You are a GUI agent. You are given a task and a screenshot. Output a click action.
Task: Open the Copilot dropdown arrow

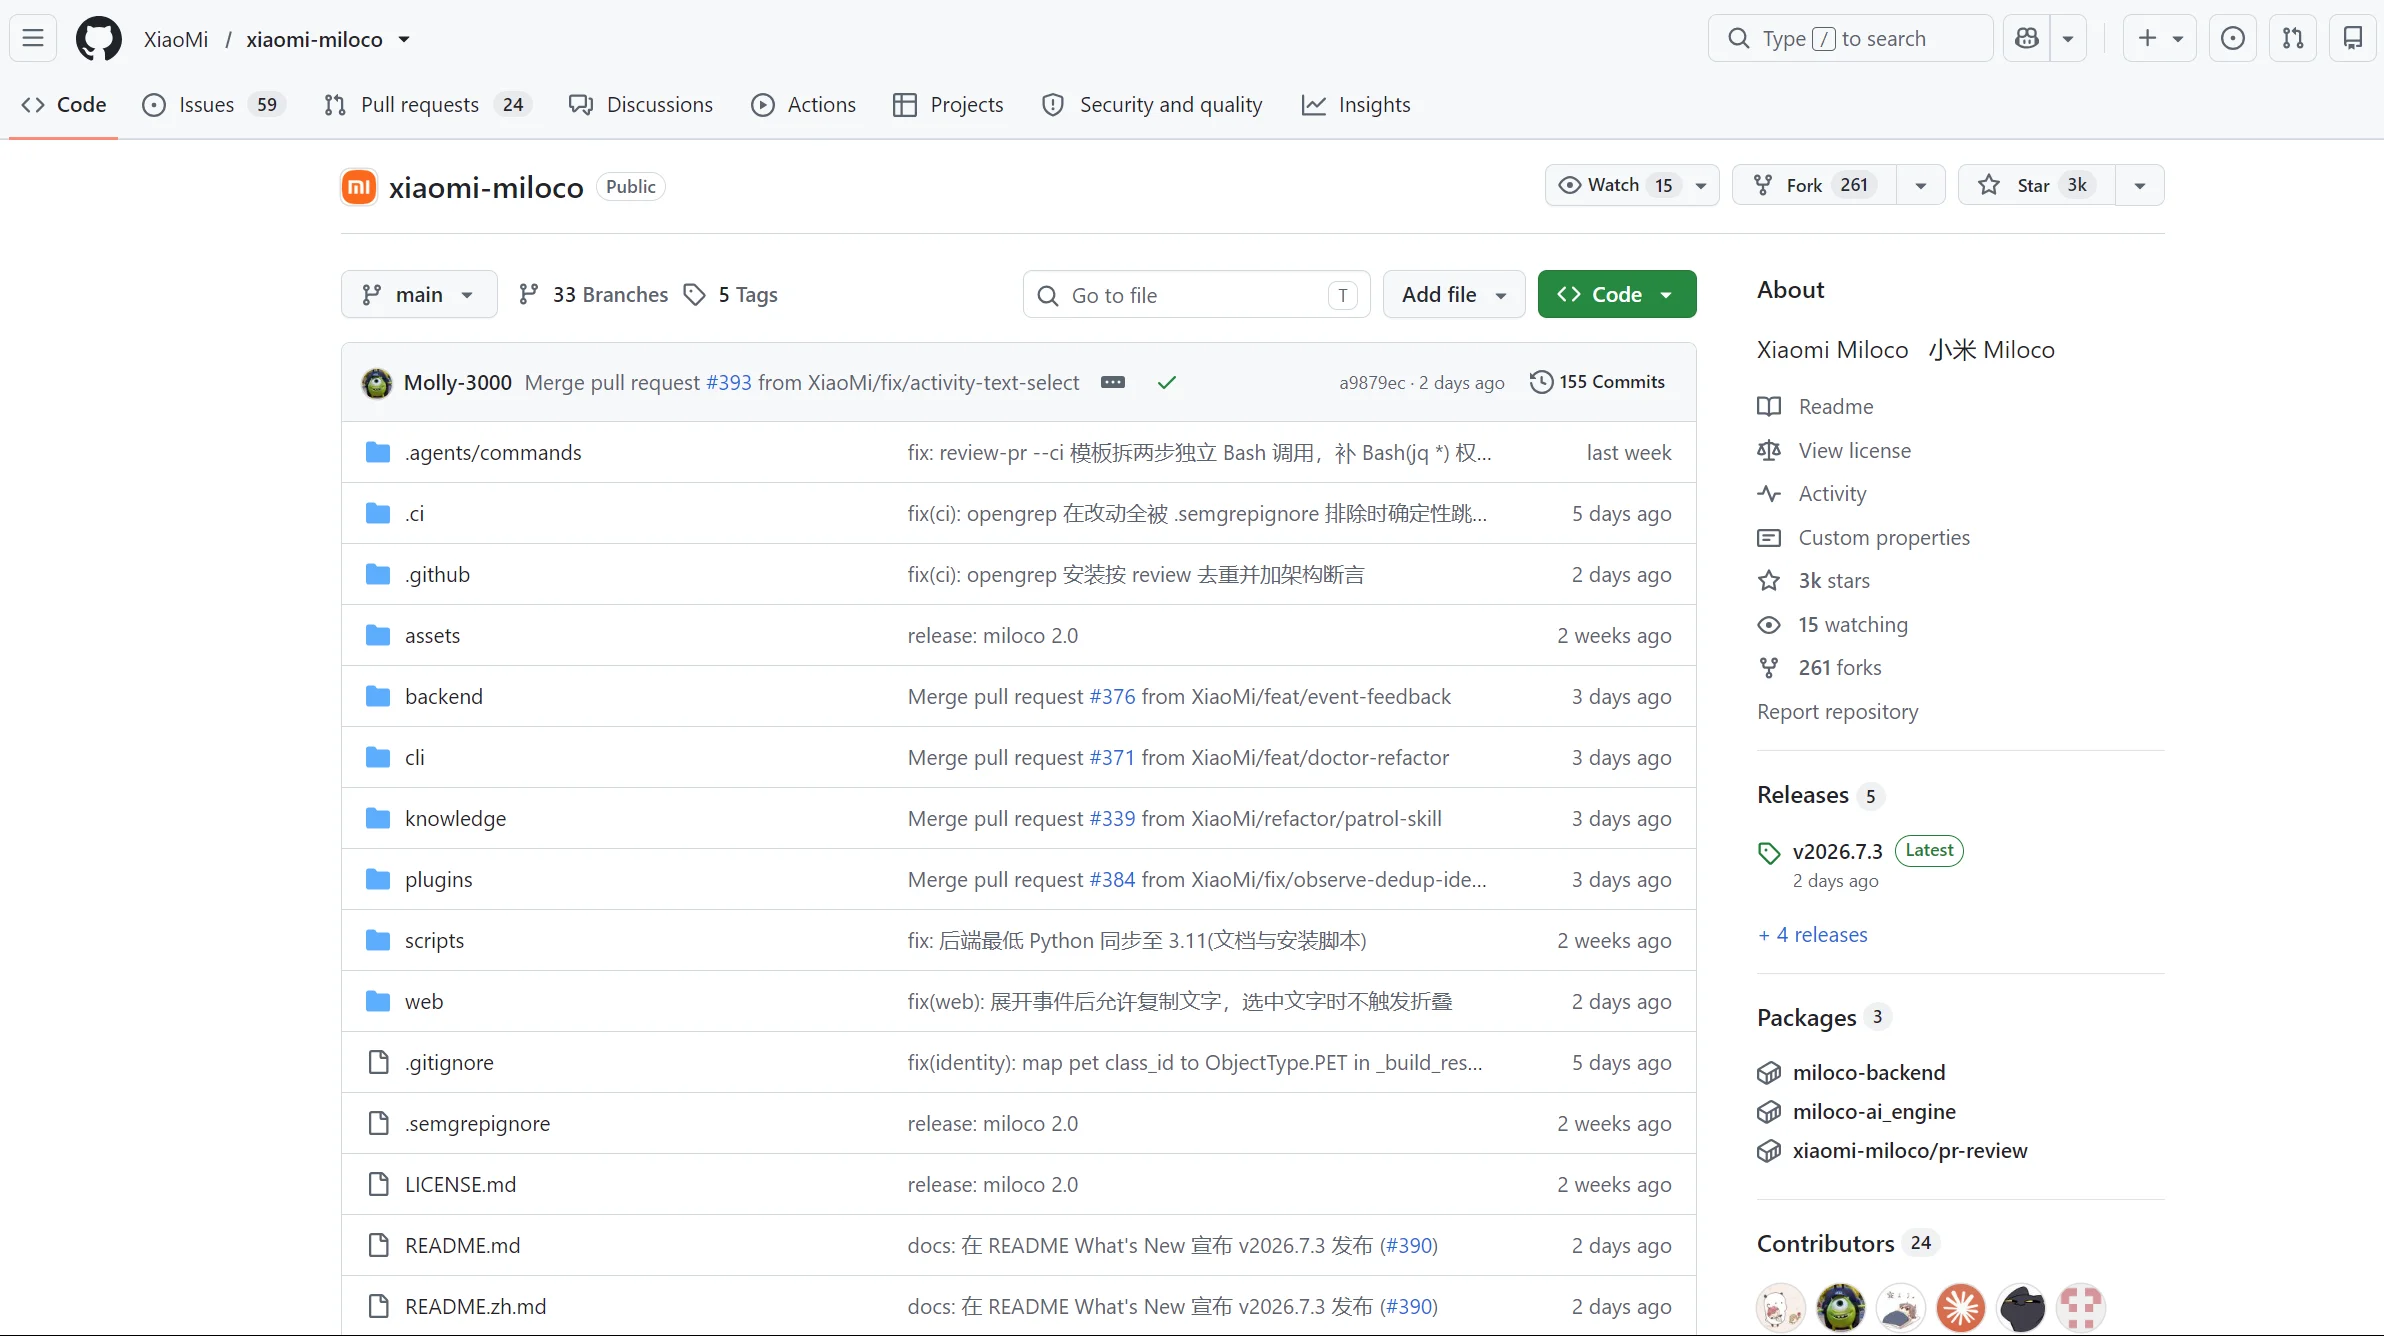pos(2068,39)
